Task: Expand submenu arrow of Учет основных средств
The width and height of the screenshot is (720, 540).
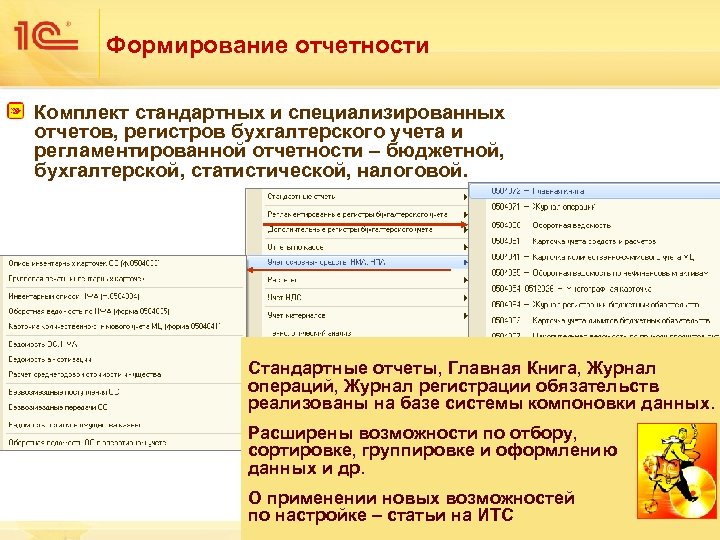Action: (465, 262)
